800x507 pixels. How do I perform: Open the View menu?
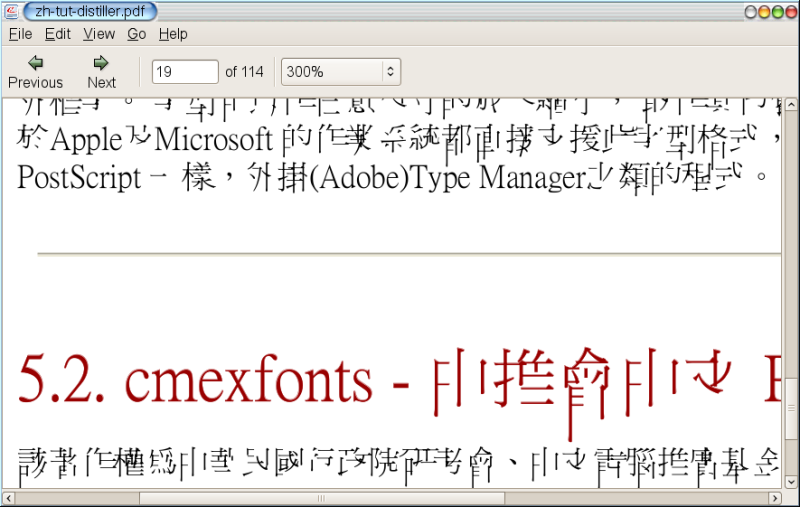tap(99, 34)
